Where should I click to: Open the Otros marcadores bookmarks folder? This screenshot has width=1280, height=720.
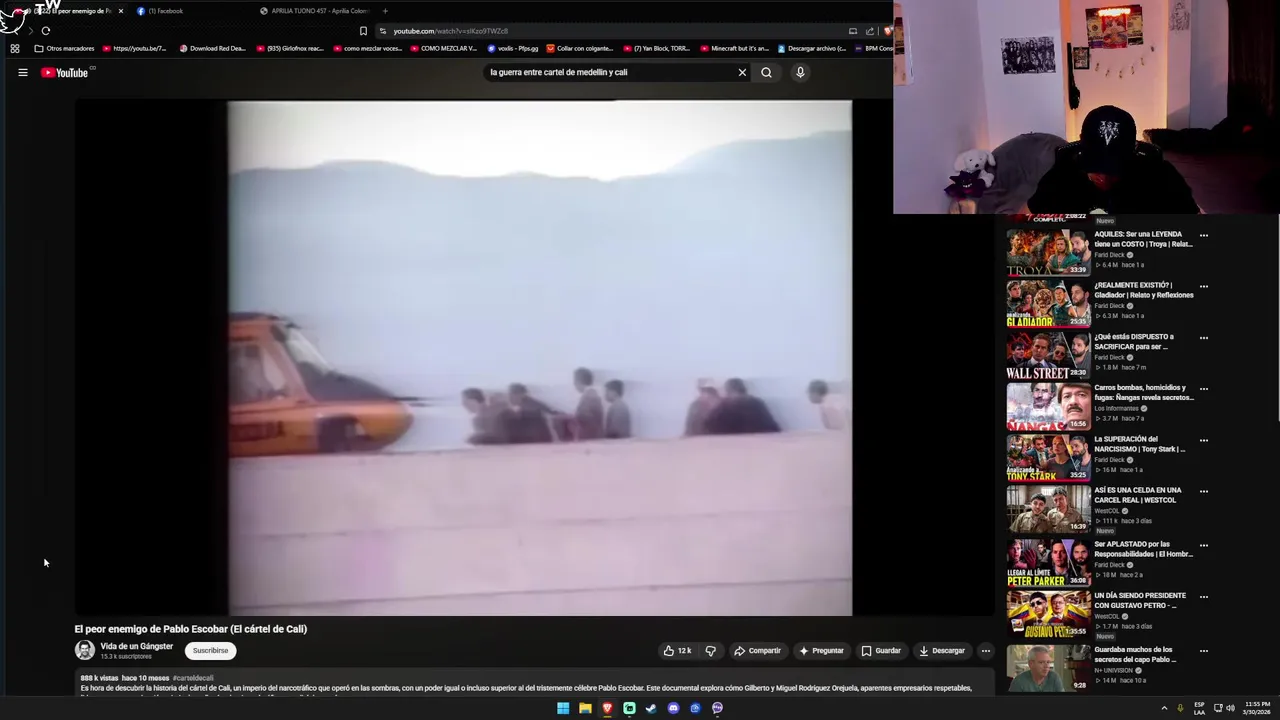(64, 48)
